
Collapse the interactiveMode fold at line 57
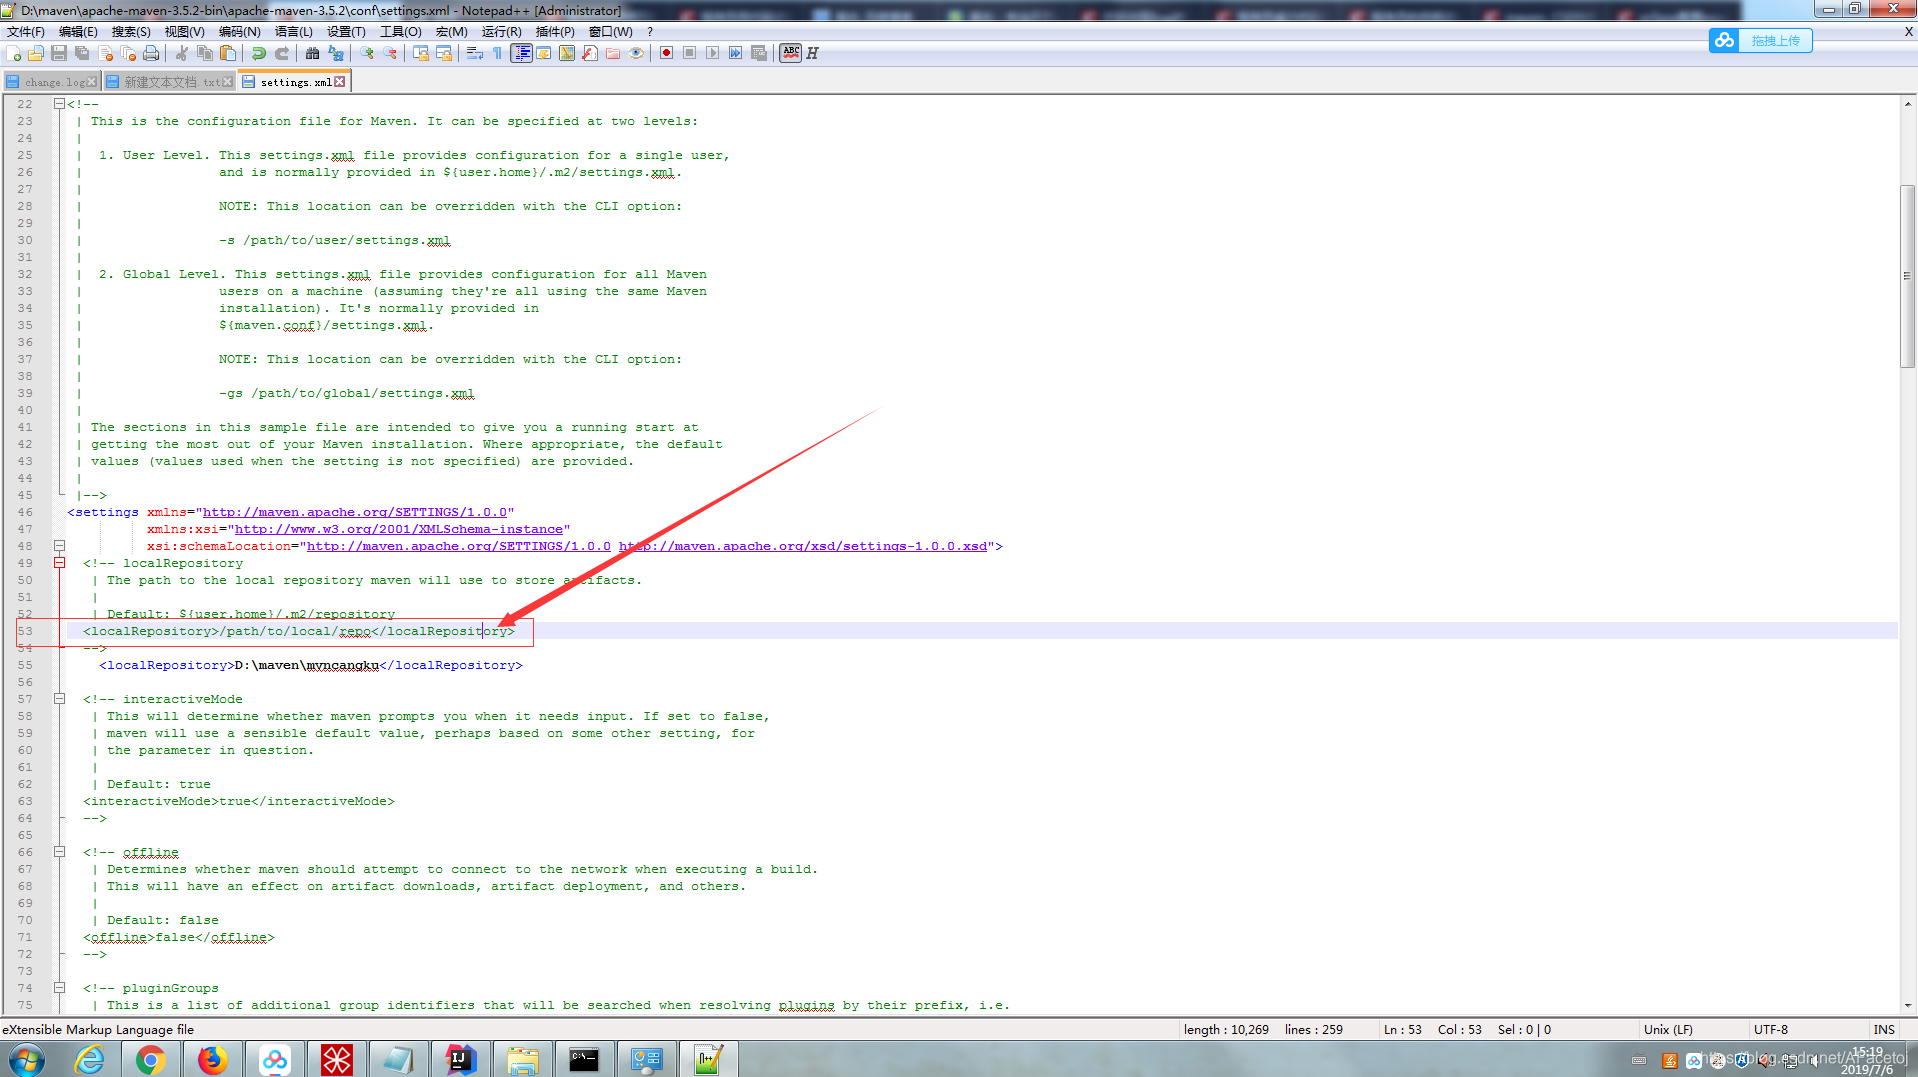tap(59, 699)
